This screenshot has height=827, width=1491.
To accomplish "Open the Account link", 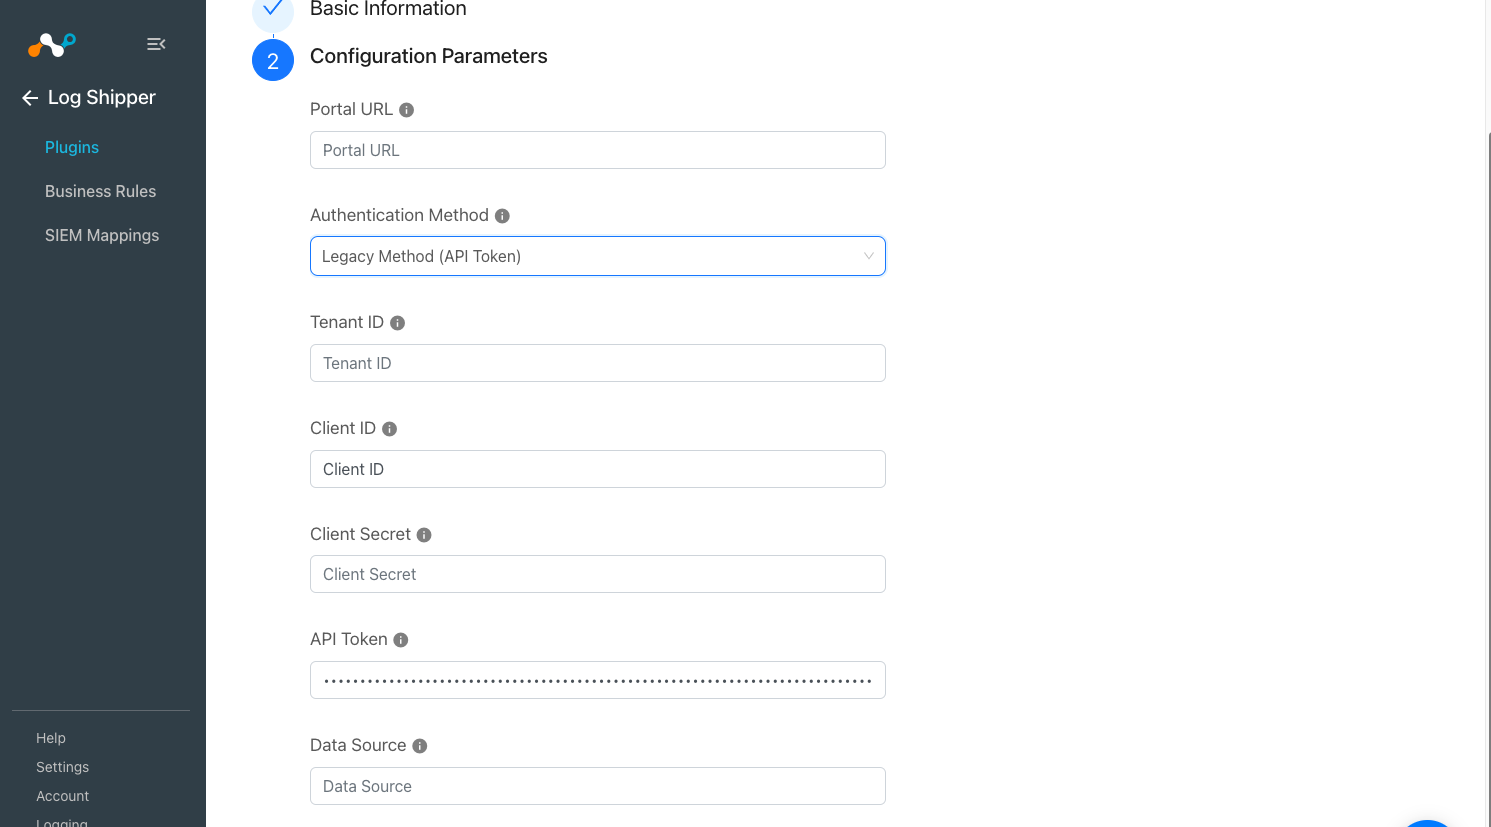I will (62, 796).
